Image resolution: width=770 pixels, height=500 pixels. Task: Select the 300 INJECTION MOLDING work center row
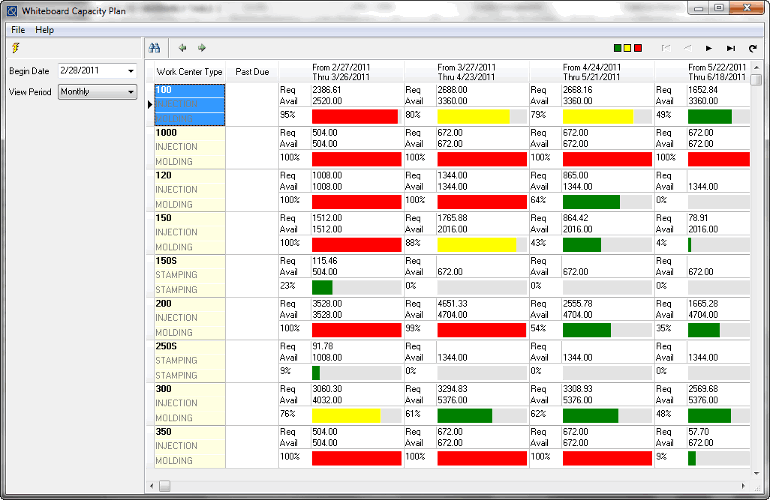pyautogui.click(x=189, y=403)
